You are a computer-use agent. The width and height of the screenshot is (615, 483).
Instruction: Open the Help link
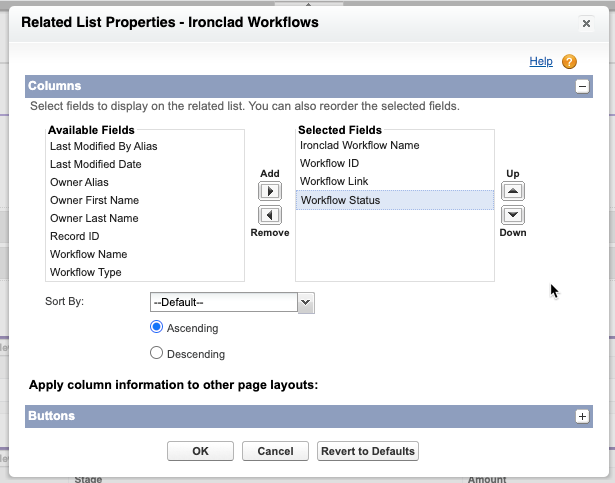point(541,61)
